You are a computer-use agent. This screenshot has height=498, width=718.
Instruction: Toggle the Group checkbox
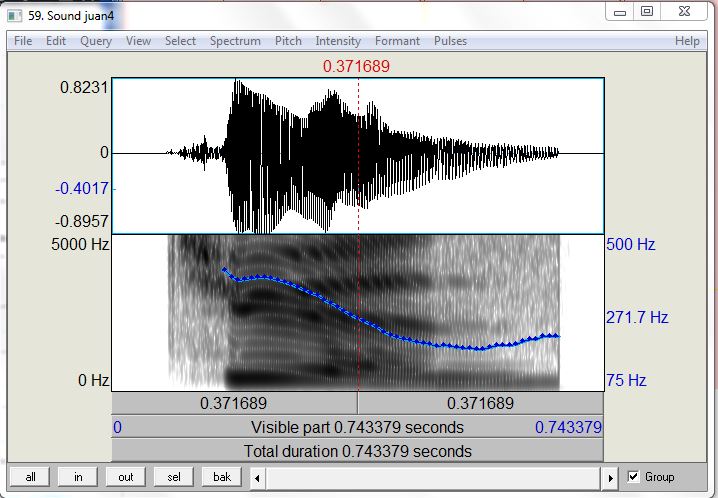(633, 476)
